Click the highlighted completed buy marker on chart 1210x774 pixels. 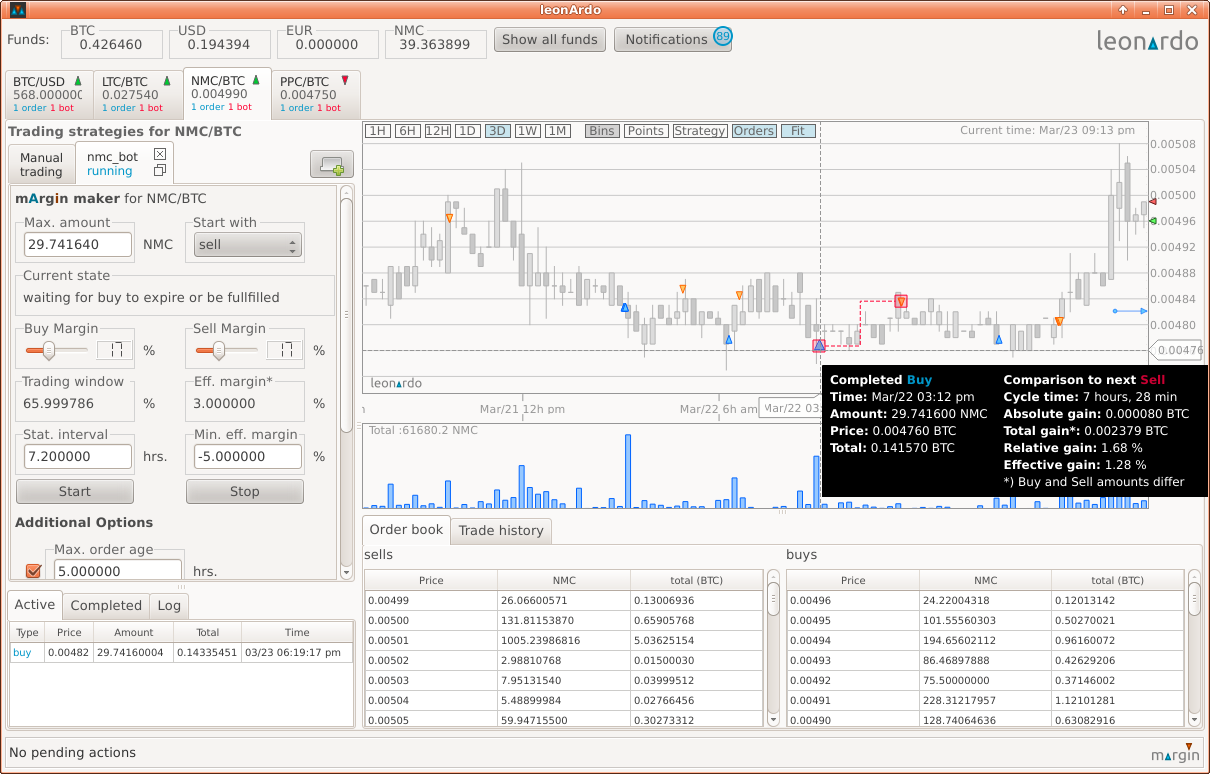click(x=819, y=345)
